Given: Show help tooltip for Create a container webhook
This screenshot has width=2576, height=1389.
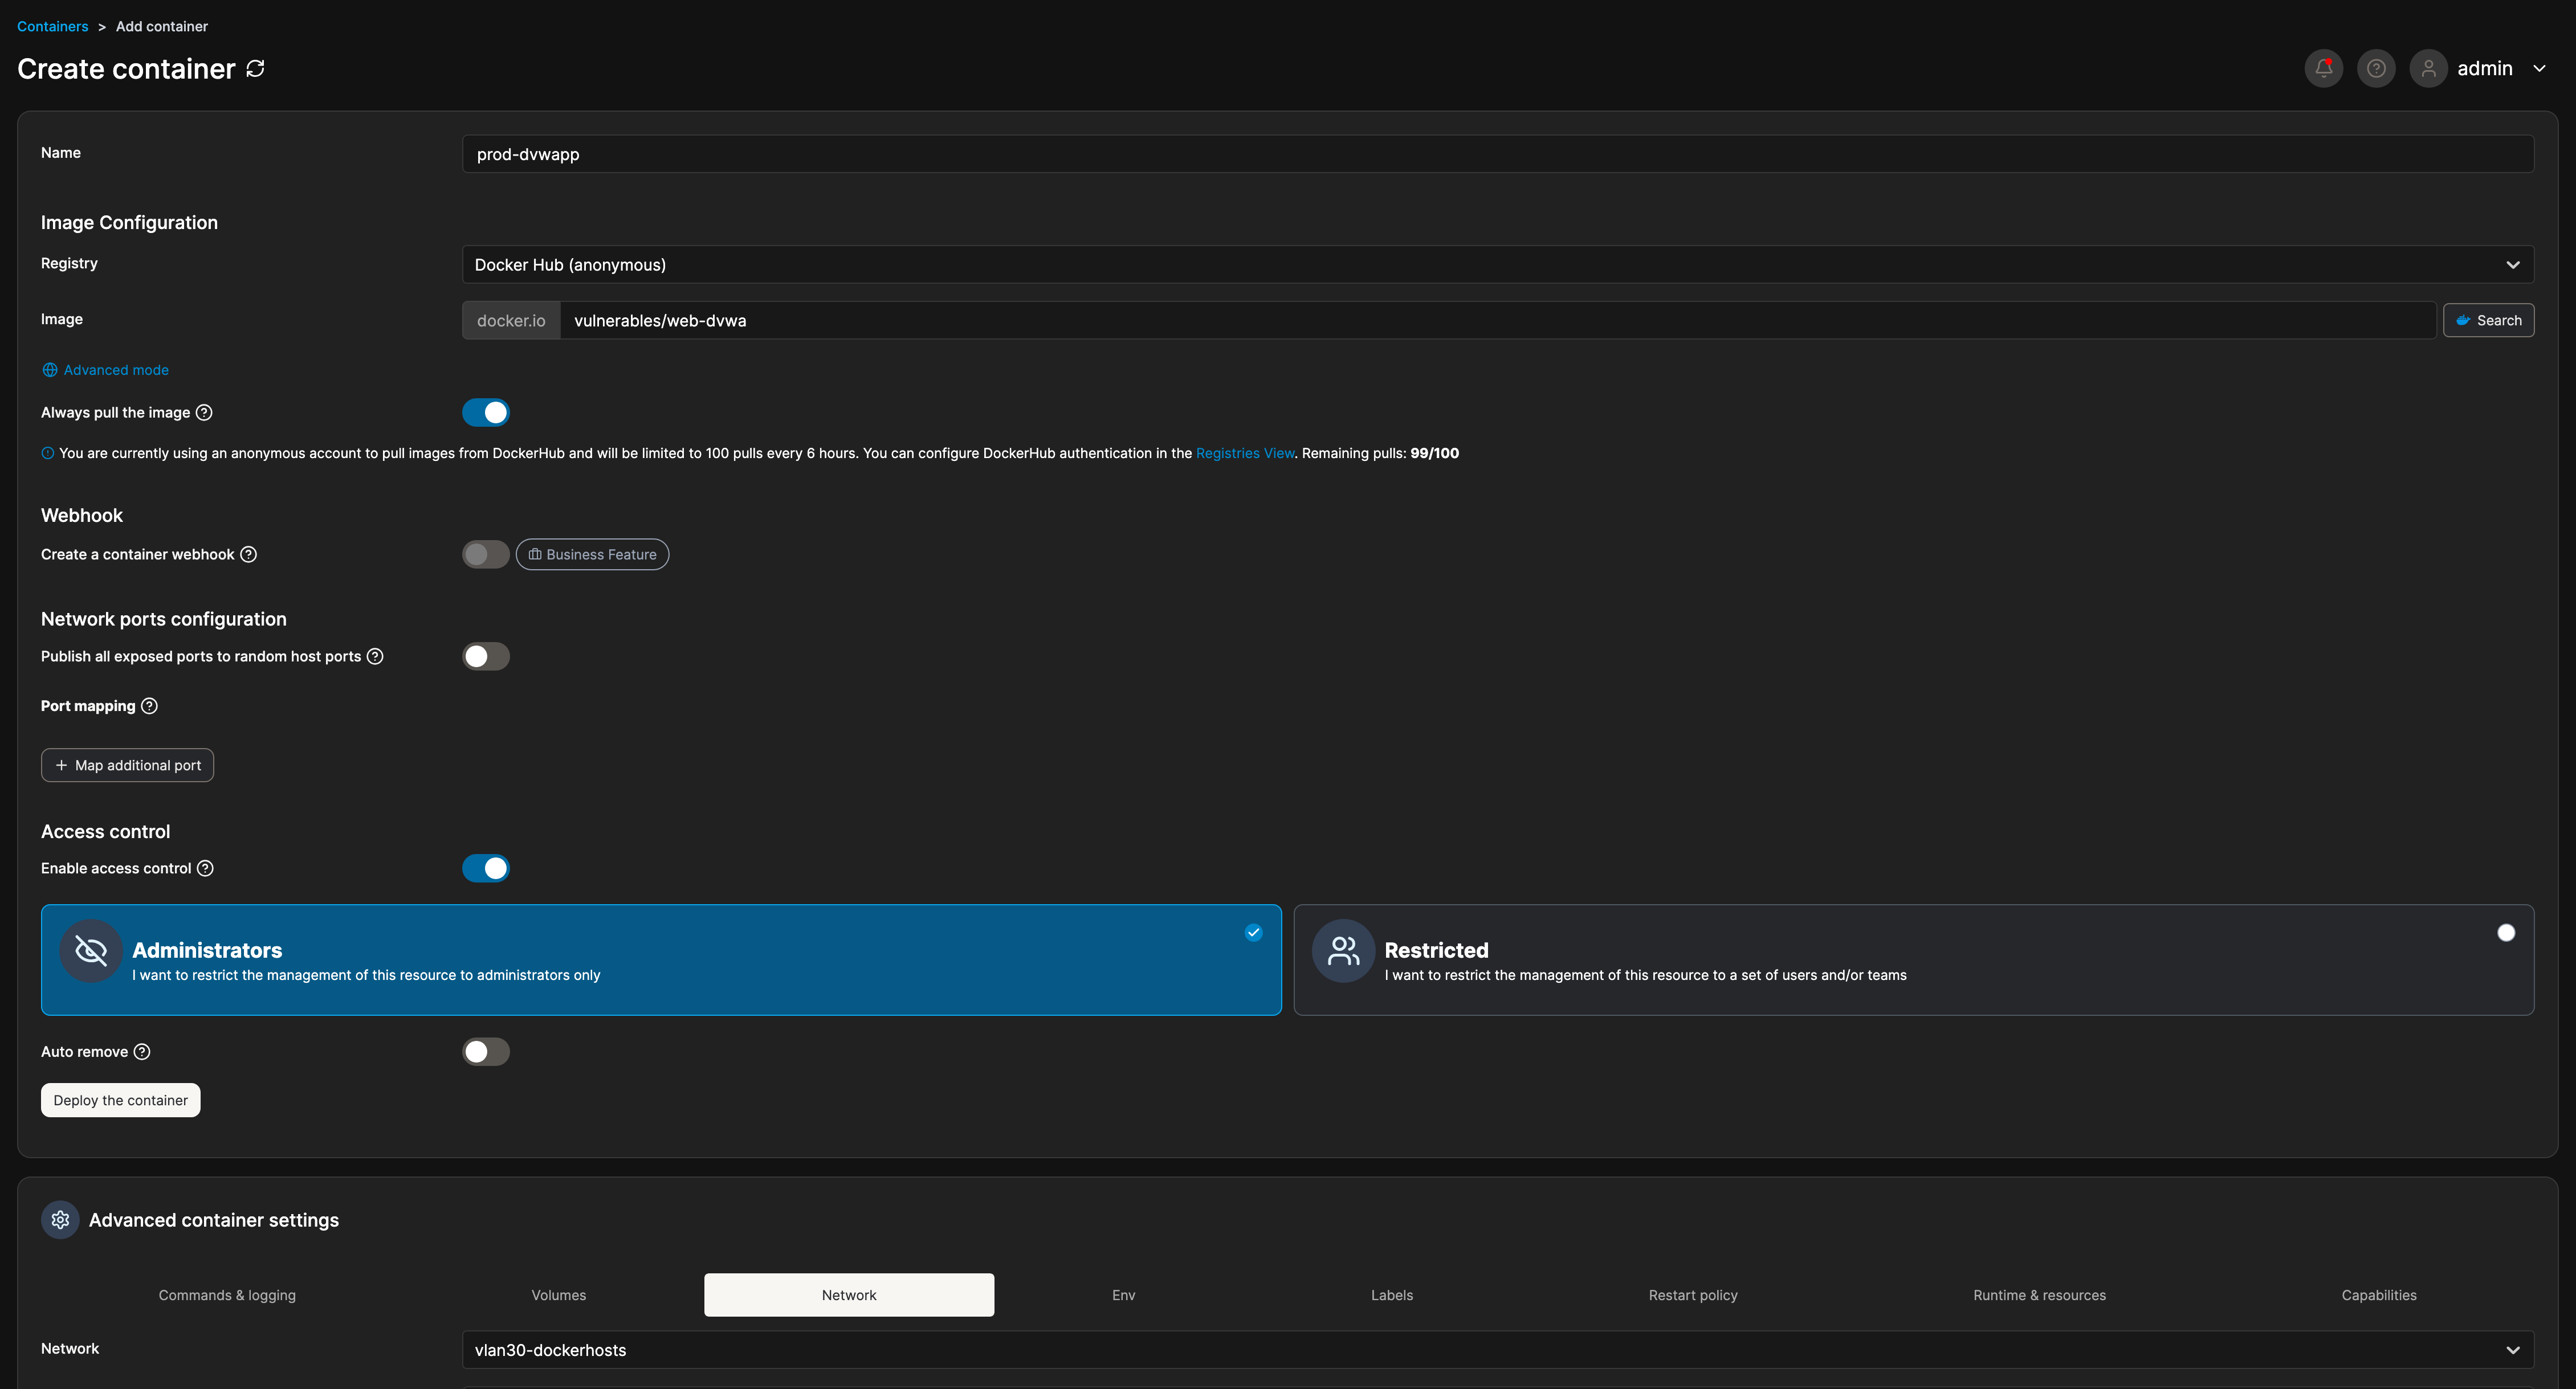Looking at the screenshot, I should click(249, 555).
